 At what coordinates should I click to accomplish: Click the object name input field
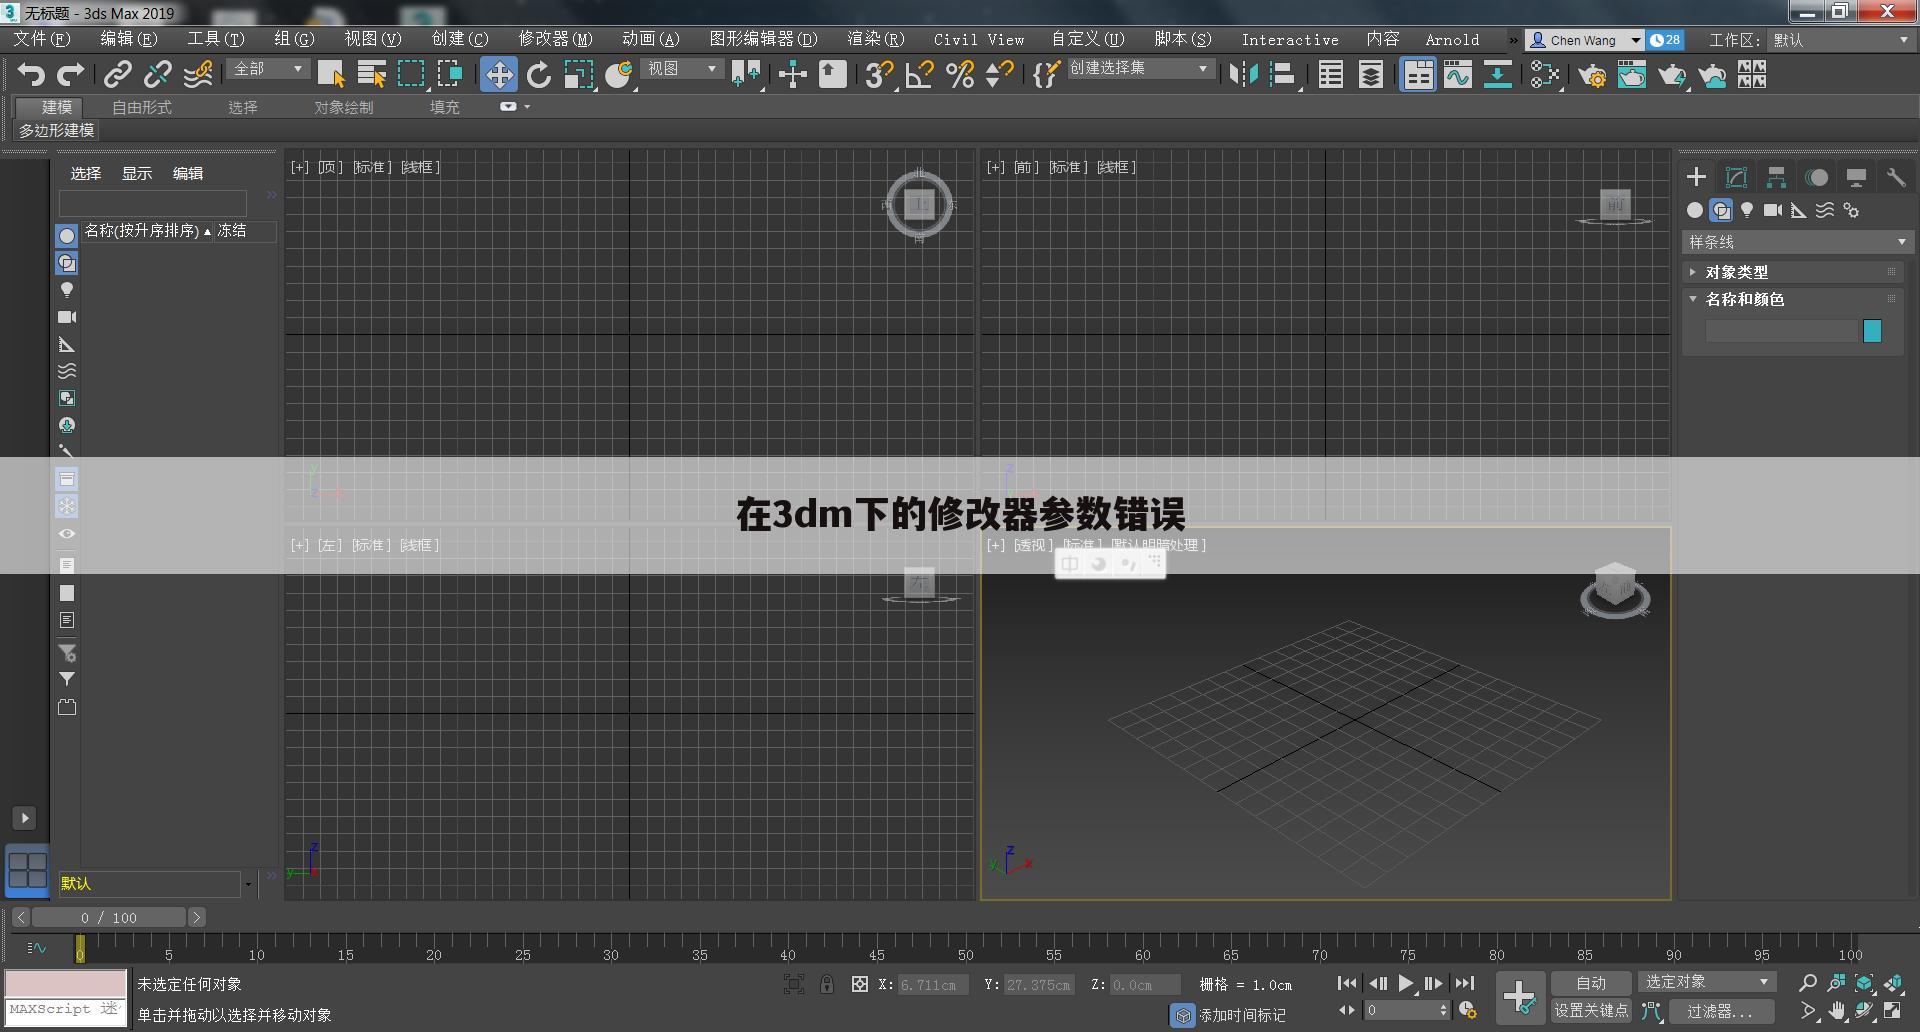(x=1781, y=331)
